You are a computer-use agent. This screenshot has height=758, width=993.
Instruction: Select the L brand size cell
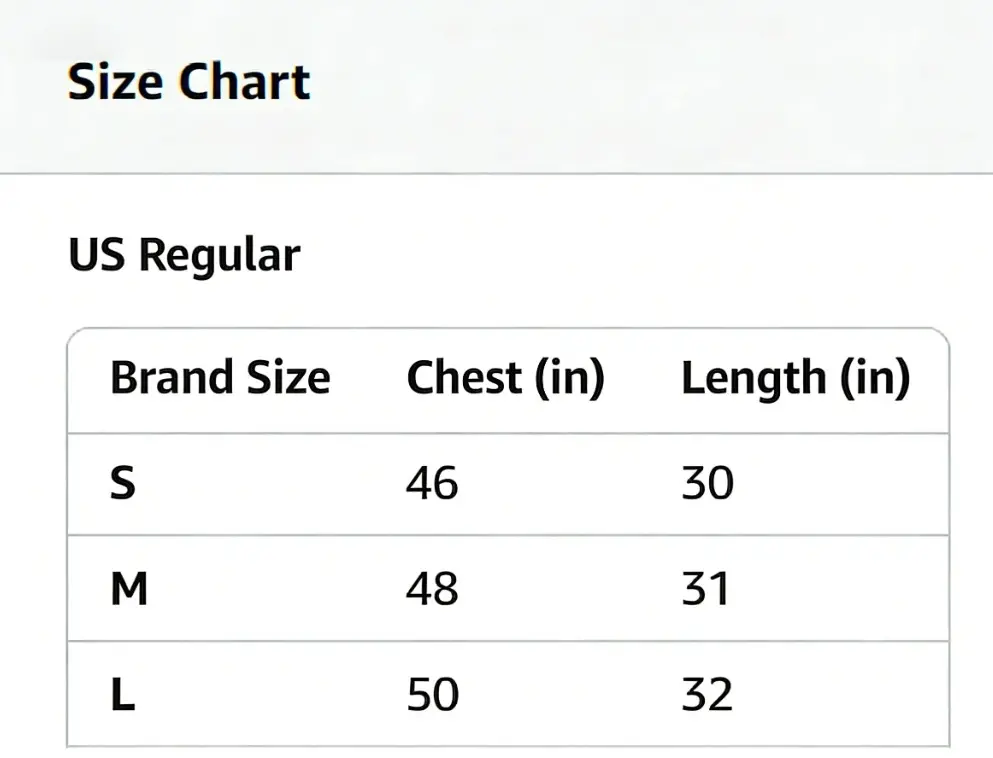(x=122, y=695)
